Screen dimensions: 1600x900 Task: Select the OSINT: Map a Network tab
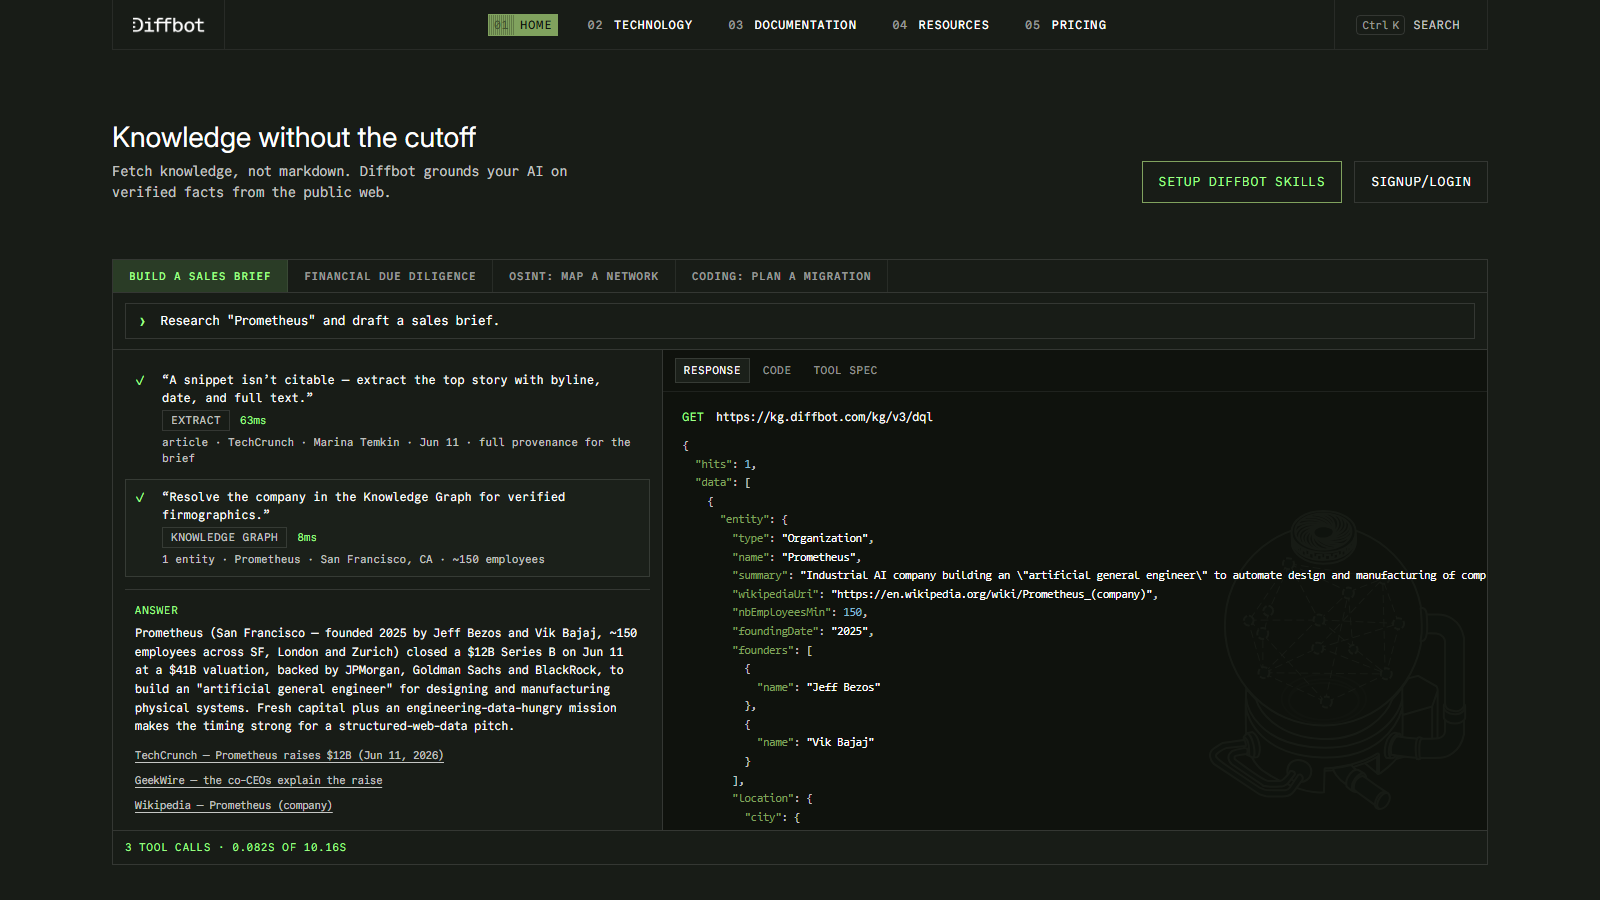point(584,276)
